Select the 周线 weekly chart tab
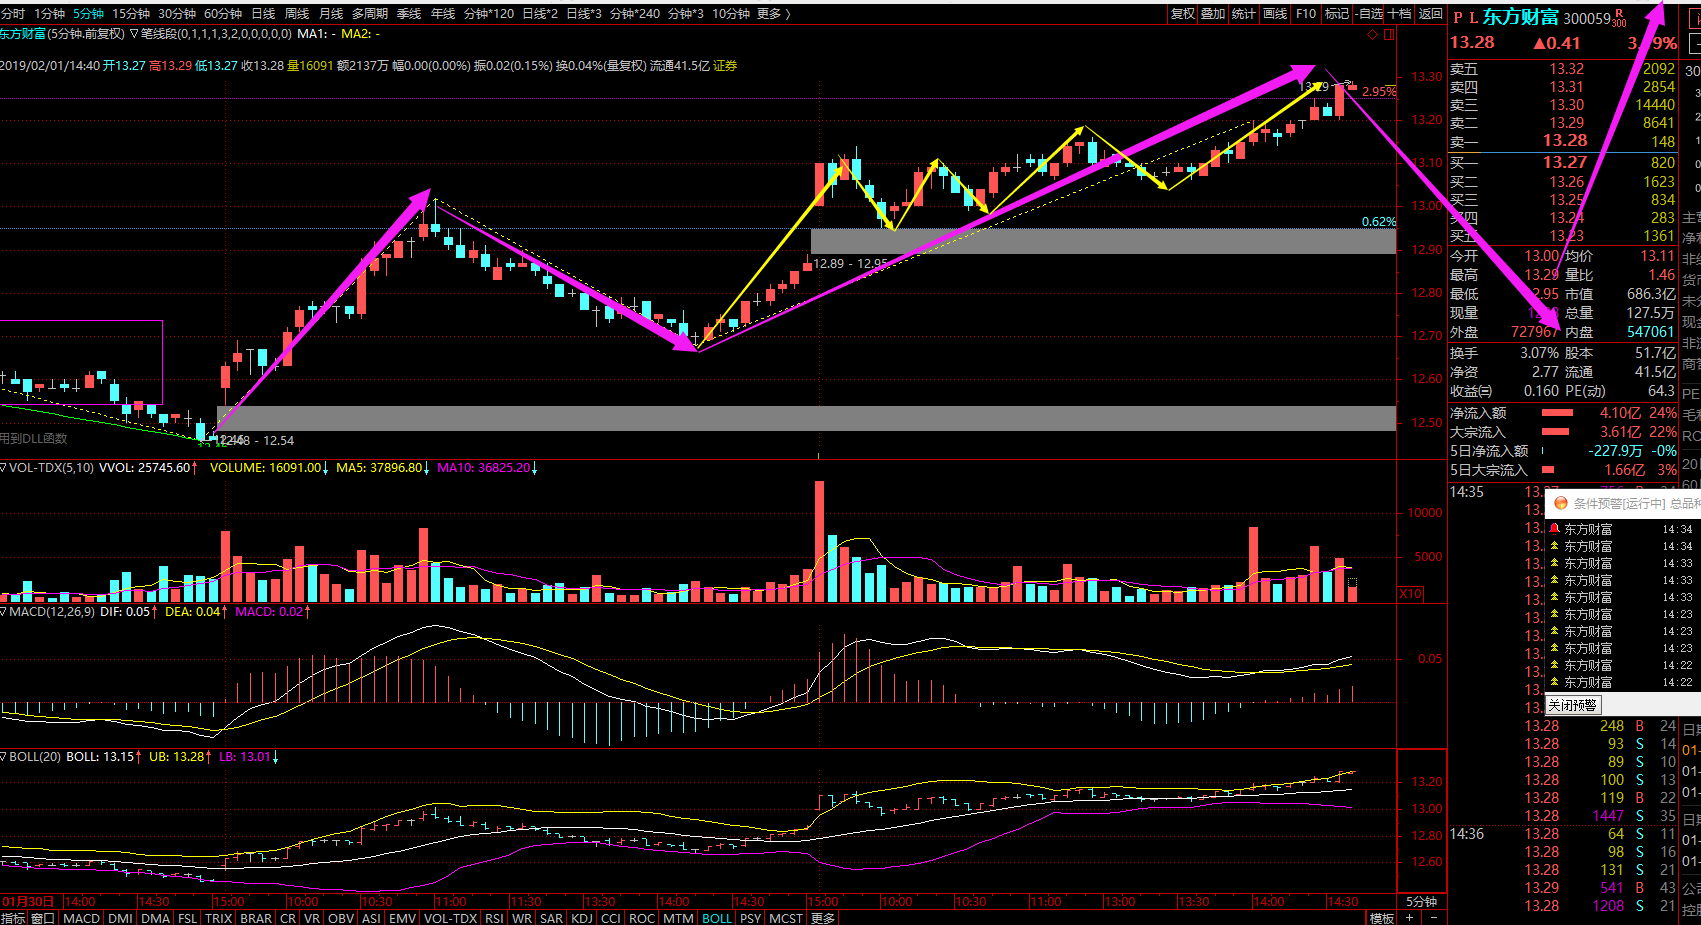This screenshot has width=1701, height=925. tap(297, 14)
